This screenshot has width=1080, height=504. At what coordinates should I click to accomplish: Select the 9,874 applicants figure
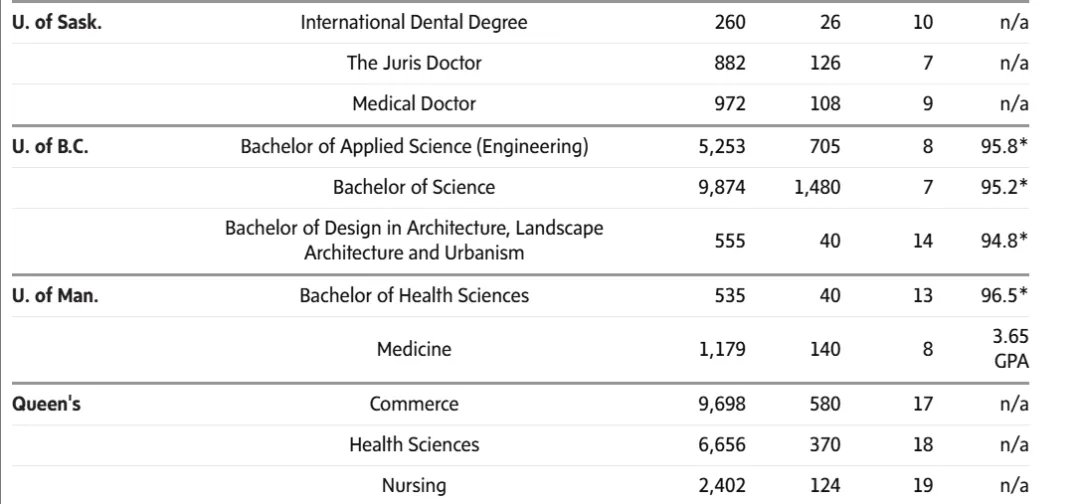(722, 187)
